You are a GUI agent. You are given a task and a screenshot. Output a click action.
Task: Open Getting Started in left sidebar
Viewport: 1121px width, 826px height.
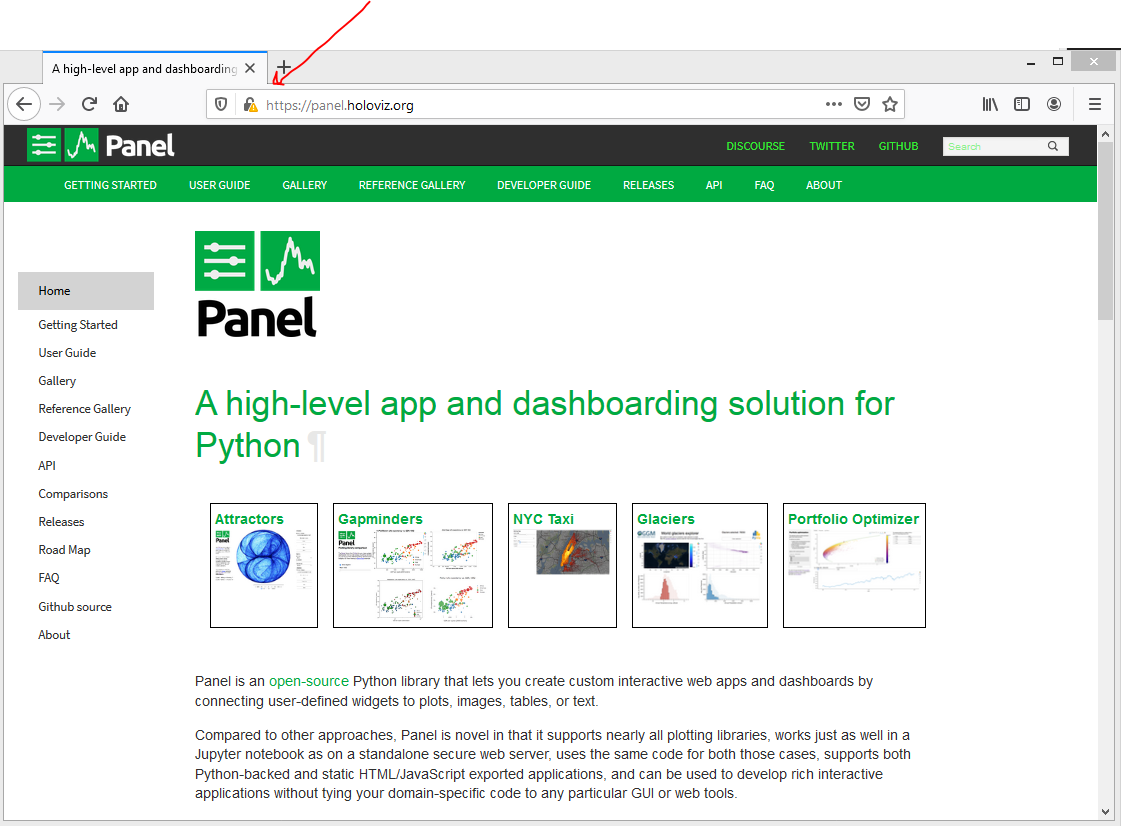pos(78,325)
